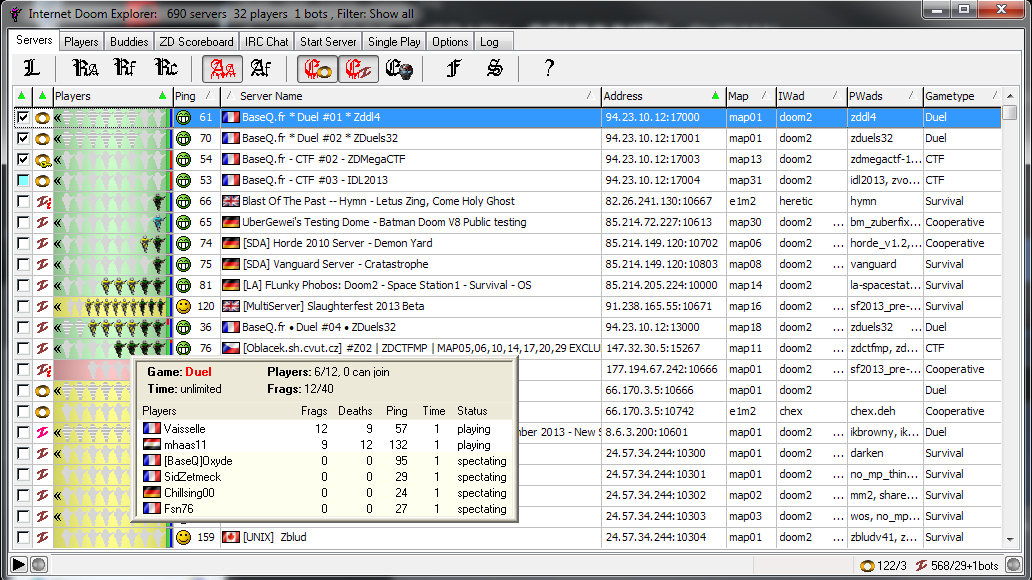The image size is (1032, 580).
Task: Click the gothic 'L' launch toolbar icon
Action: [x=31, y=68]
